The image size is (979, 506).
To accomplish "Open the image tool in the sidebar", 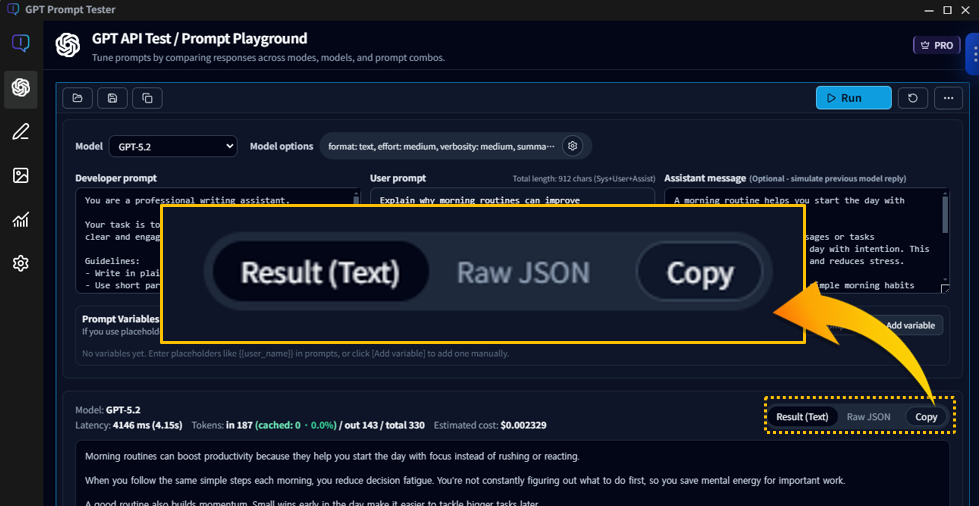I will pos(20,176).
